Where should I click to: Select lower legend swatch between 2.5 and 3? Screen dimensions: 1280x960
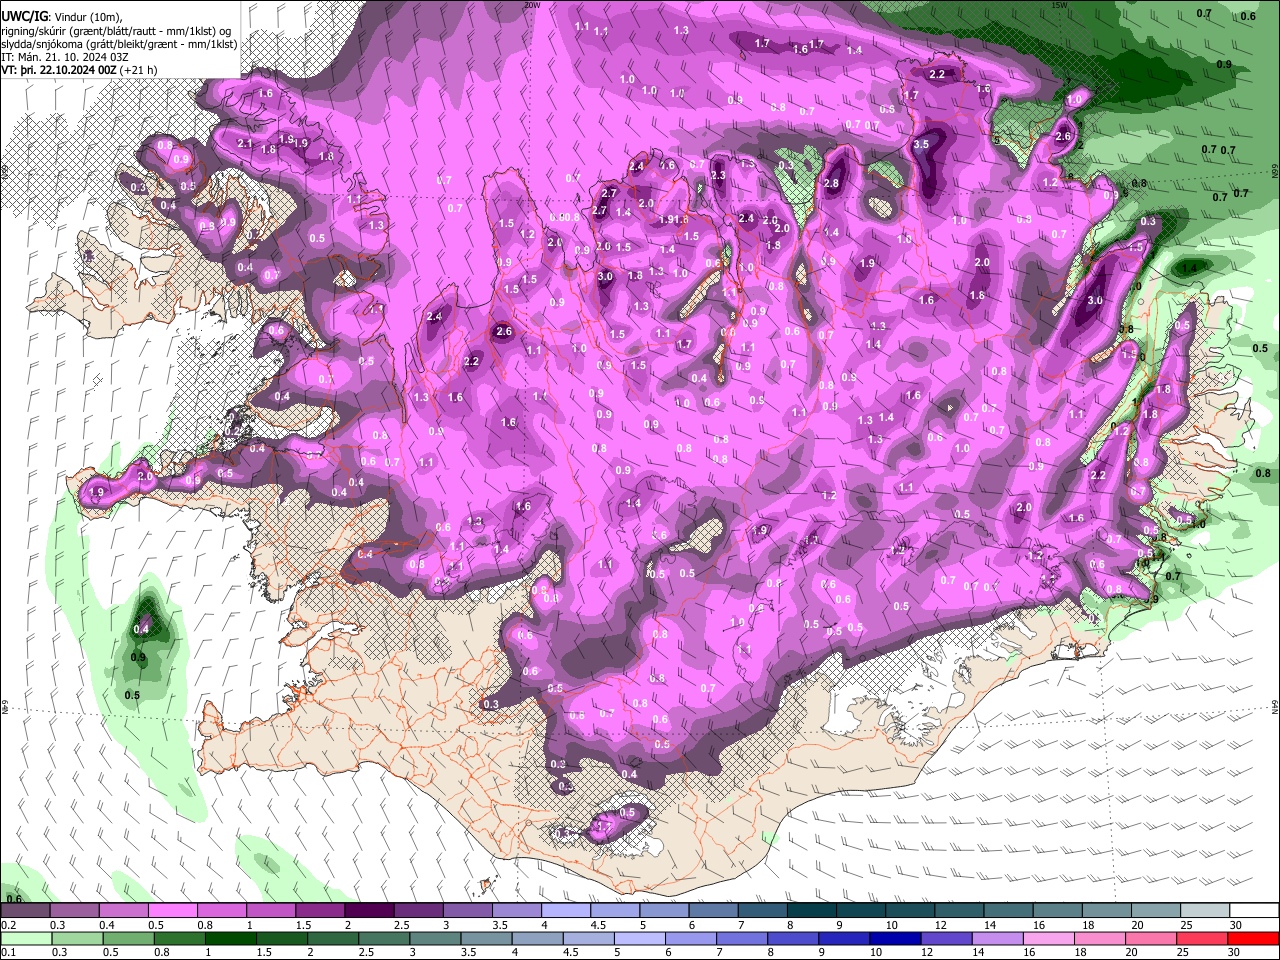pos(385,938)
